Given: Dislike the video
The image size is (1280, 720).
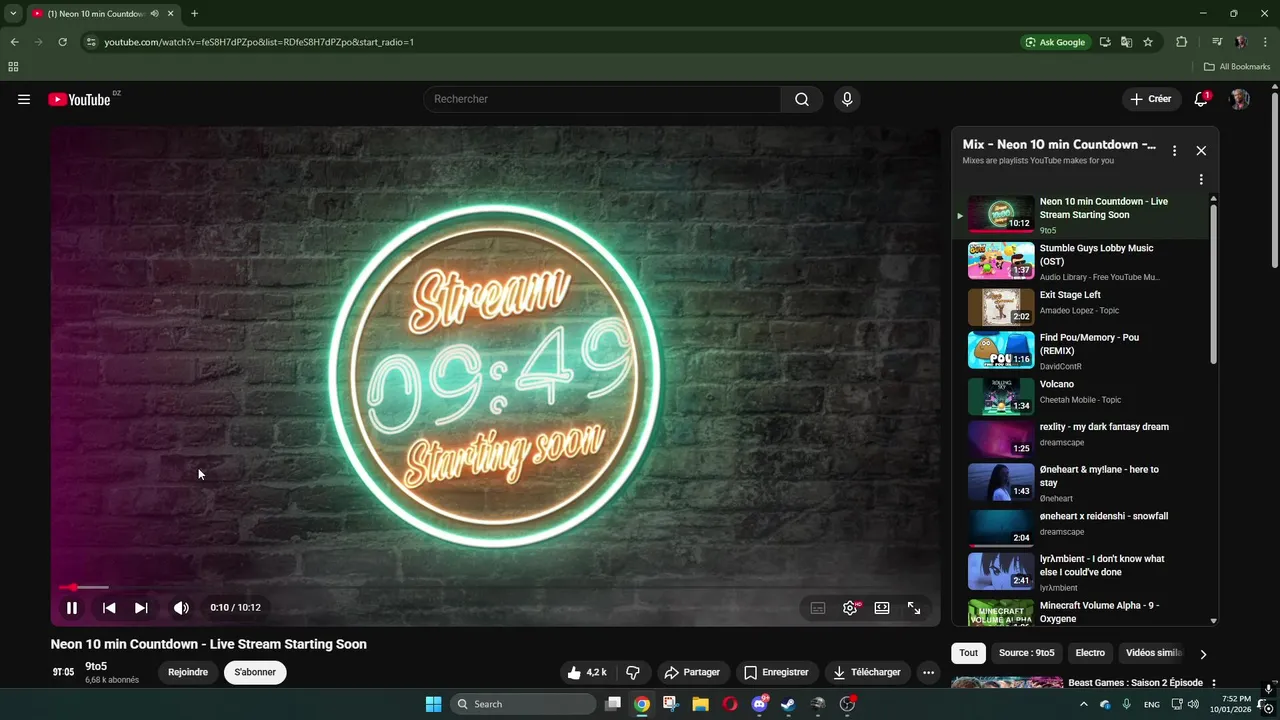Looking at the screenshot, I should click(632, 672).
